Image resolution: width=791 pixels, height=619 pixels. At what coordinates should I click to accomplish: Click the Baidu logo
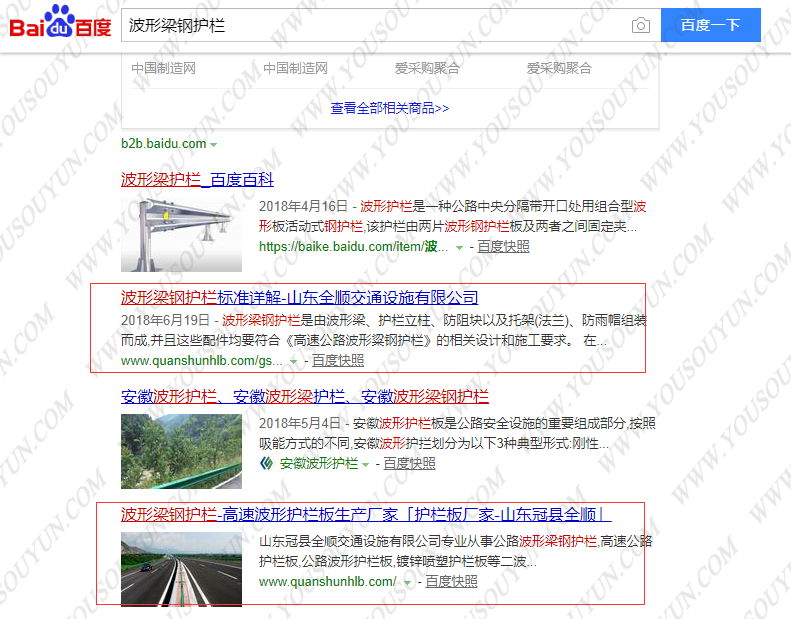60,22
